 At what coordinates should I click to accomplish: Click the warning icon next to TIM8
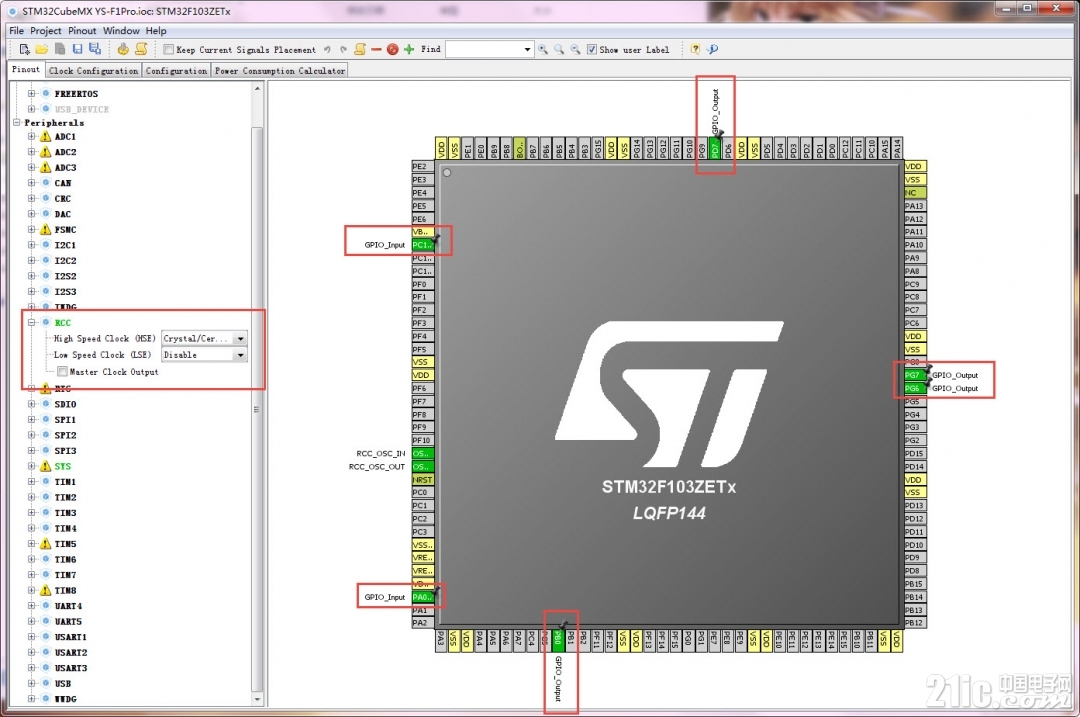(45, 590)
